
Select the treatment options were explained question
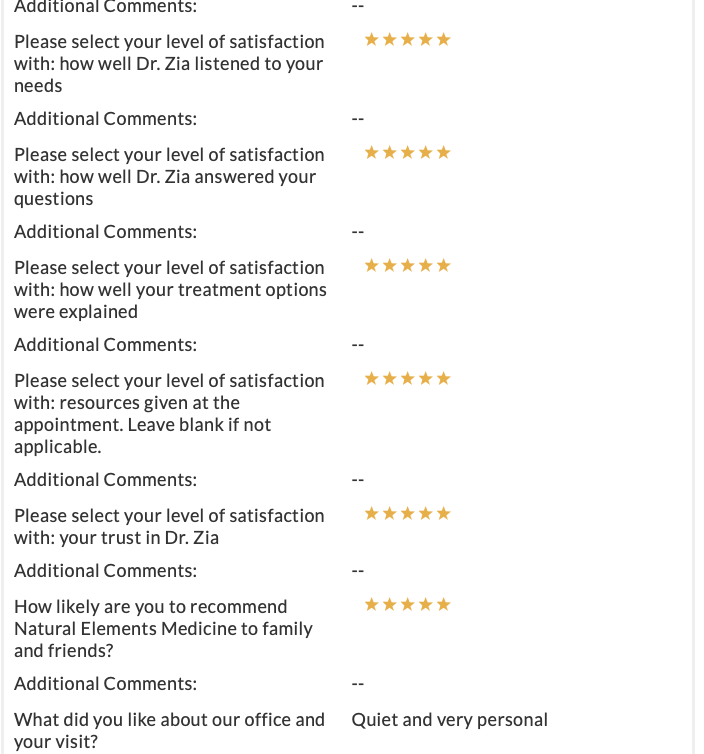coord(170,289)
